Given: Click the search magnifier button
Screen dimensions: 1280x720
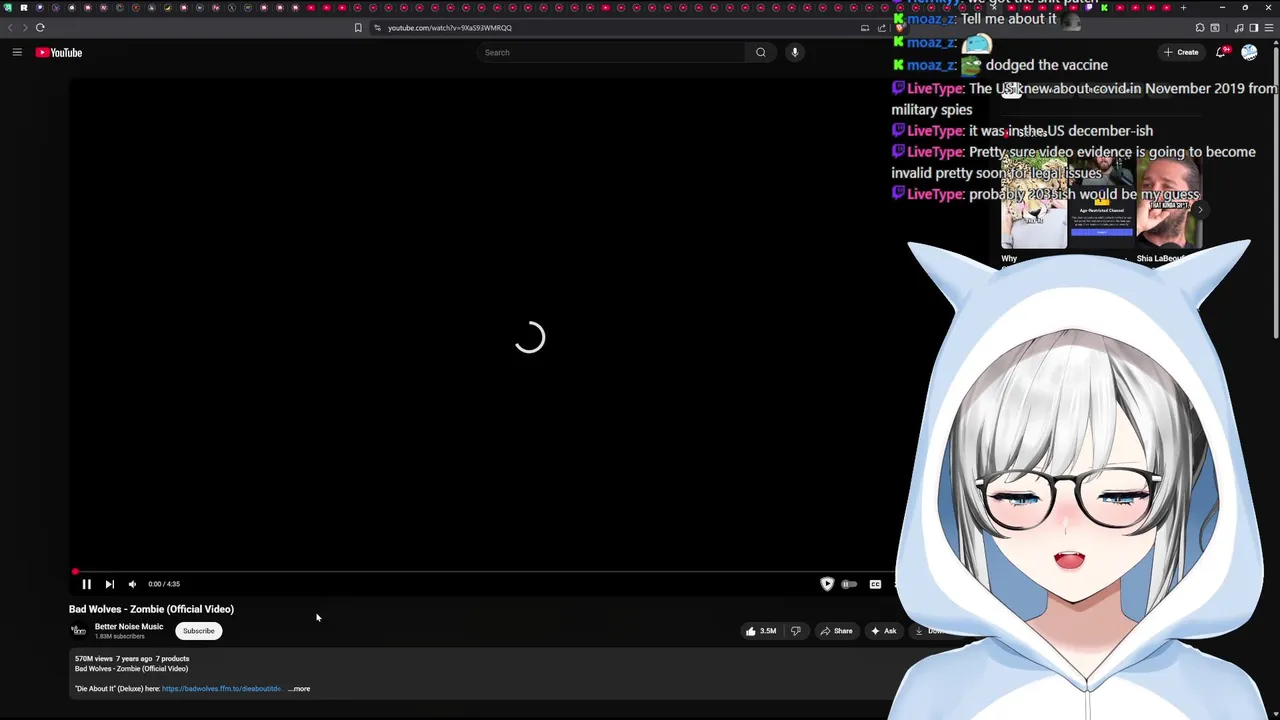Looking at the screenshot, I should (761, 52).
